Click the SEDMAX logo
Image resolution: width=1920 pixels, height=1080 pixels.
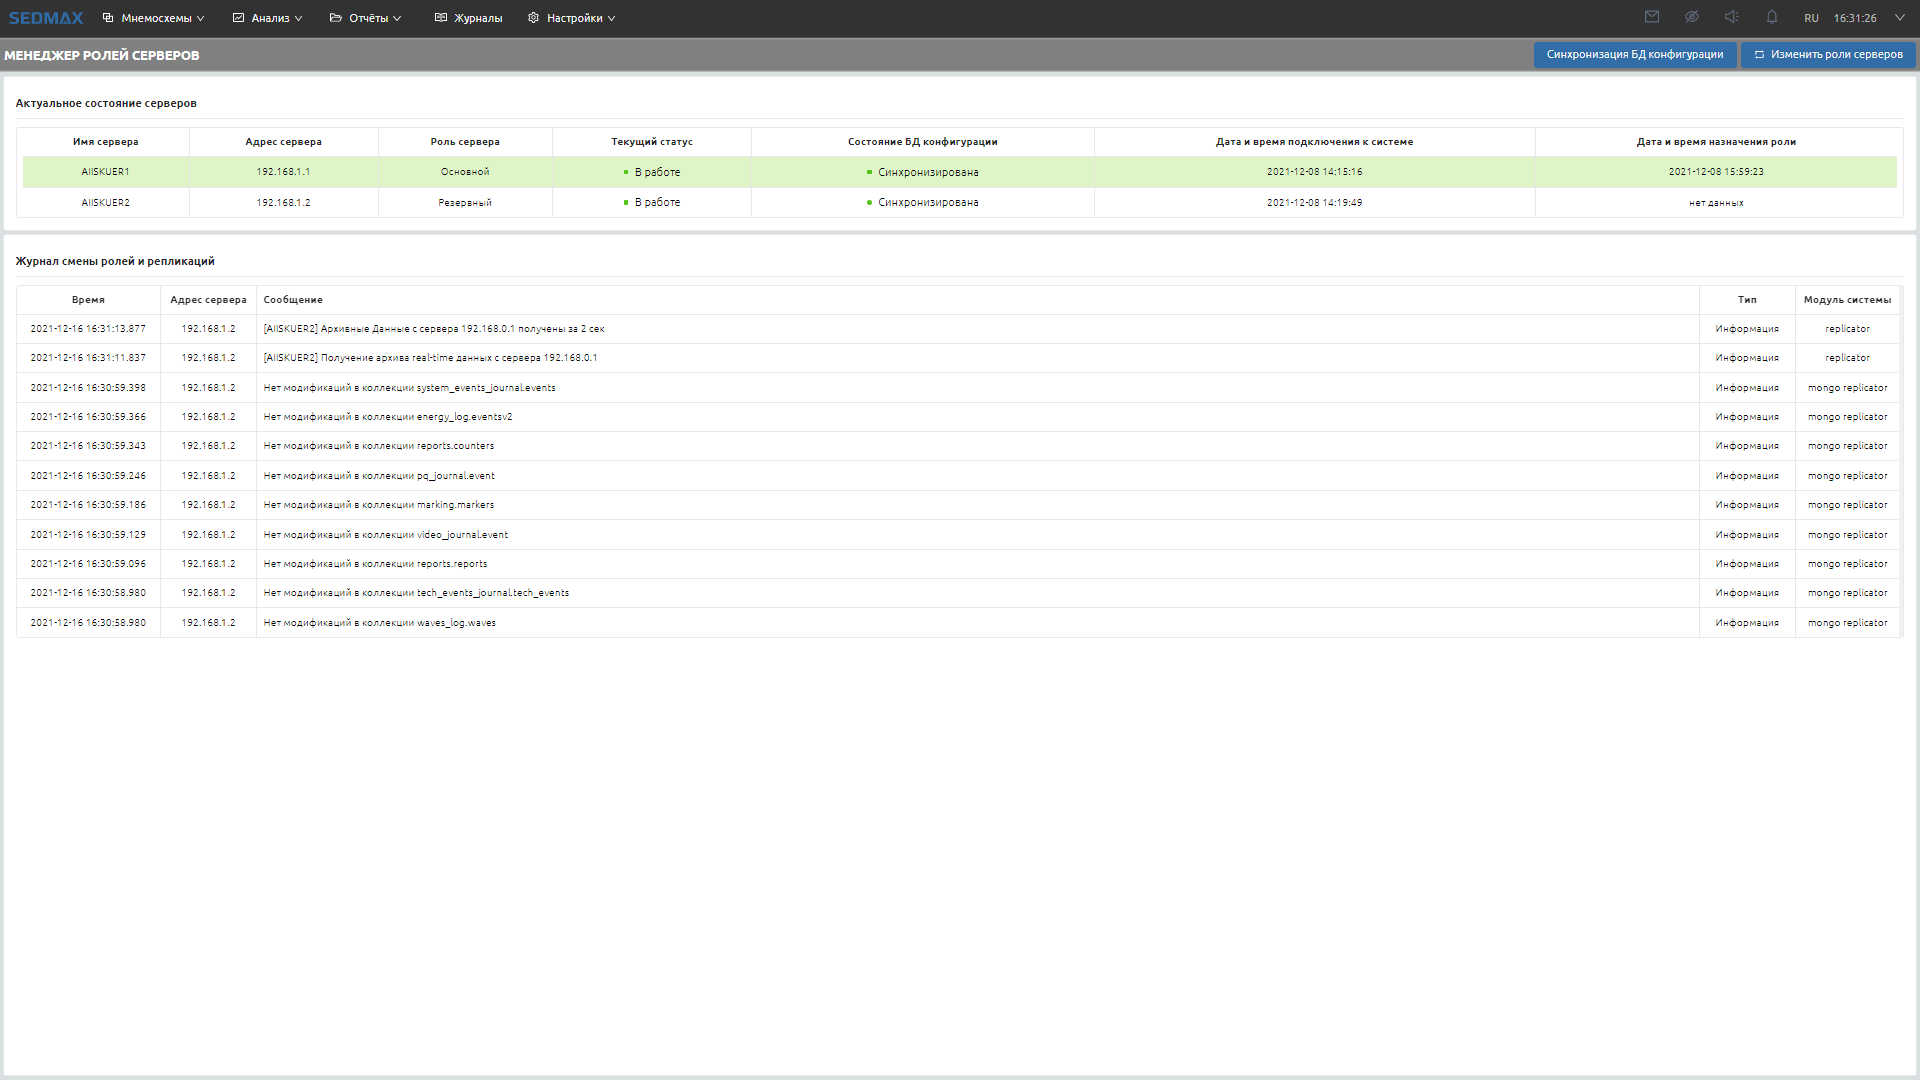pyautogui.click(x=46, y=18)
